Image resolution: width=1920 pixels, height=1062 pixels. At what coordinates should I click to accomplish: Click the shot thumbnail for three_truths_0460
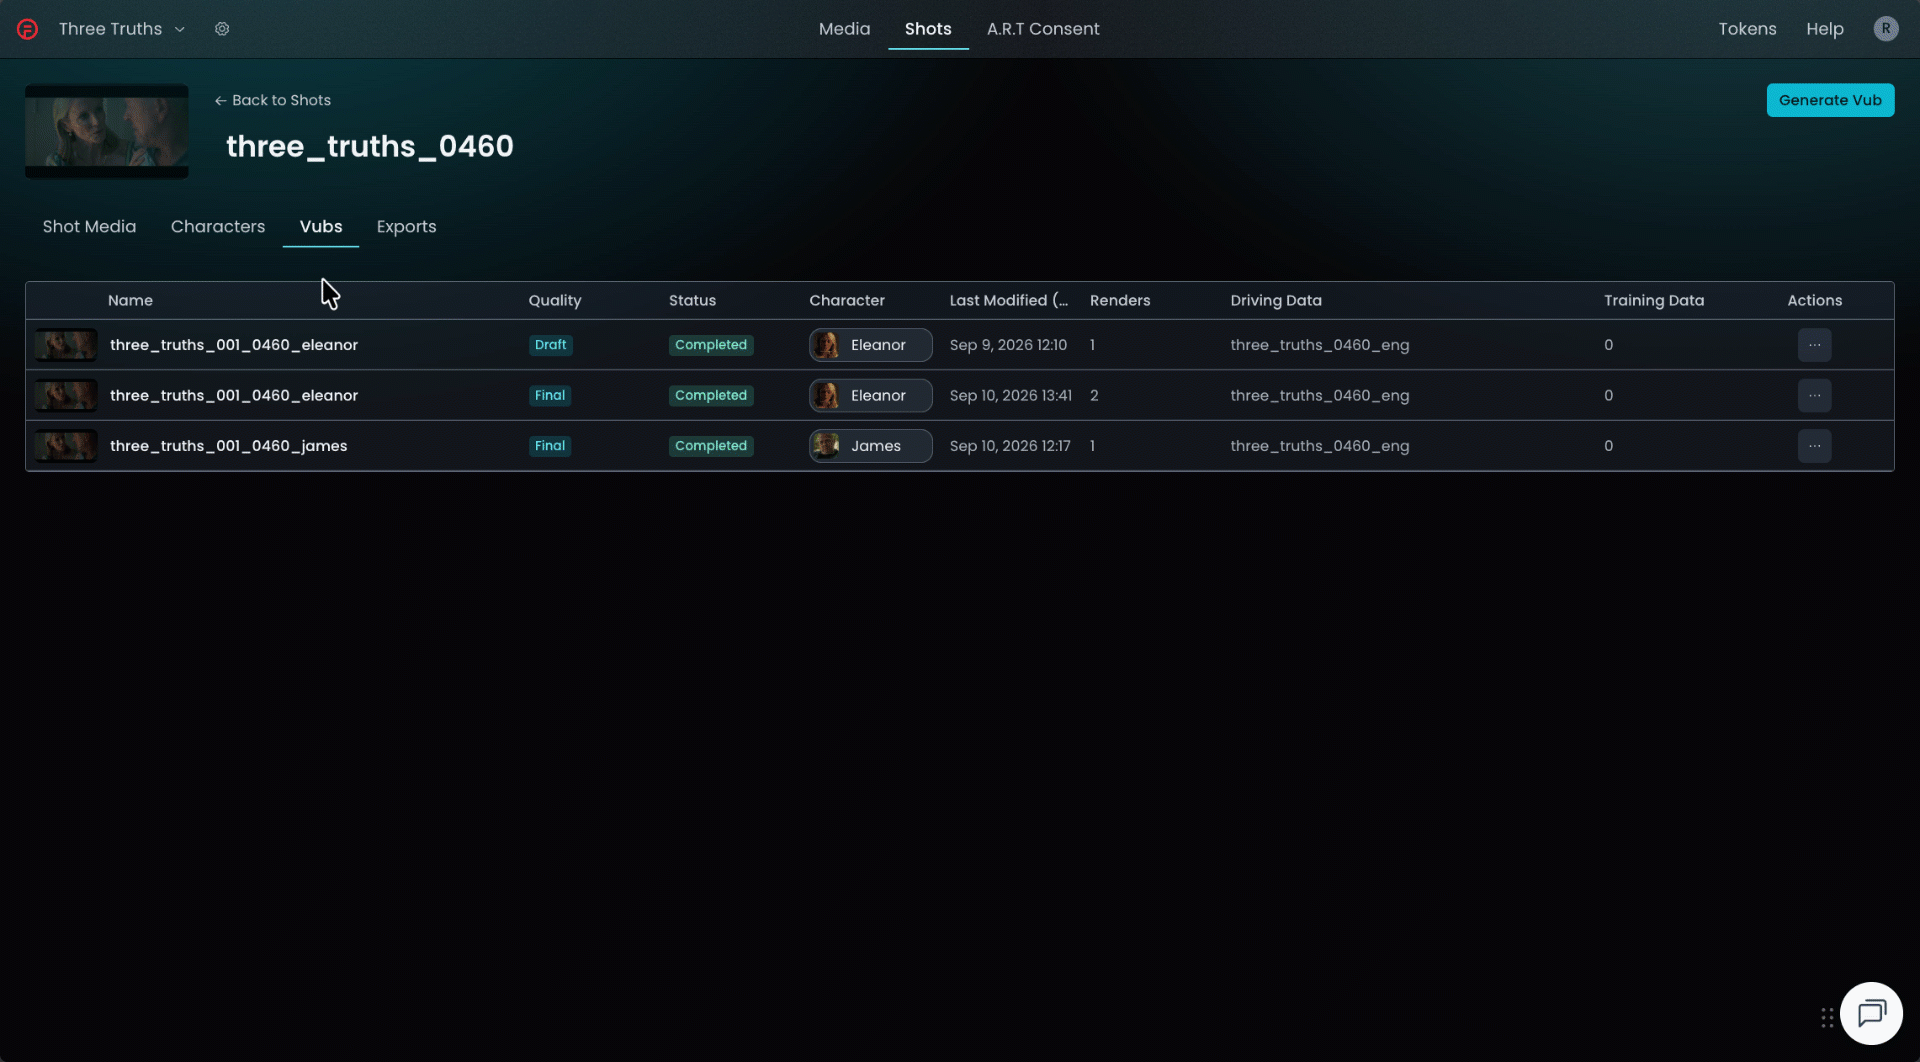107,132
